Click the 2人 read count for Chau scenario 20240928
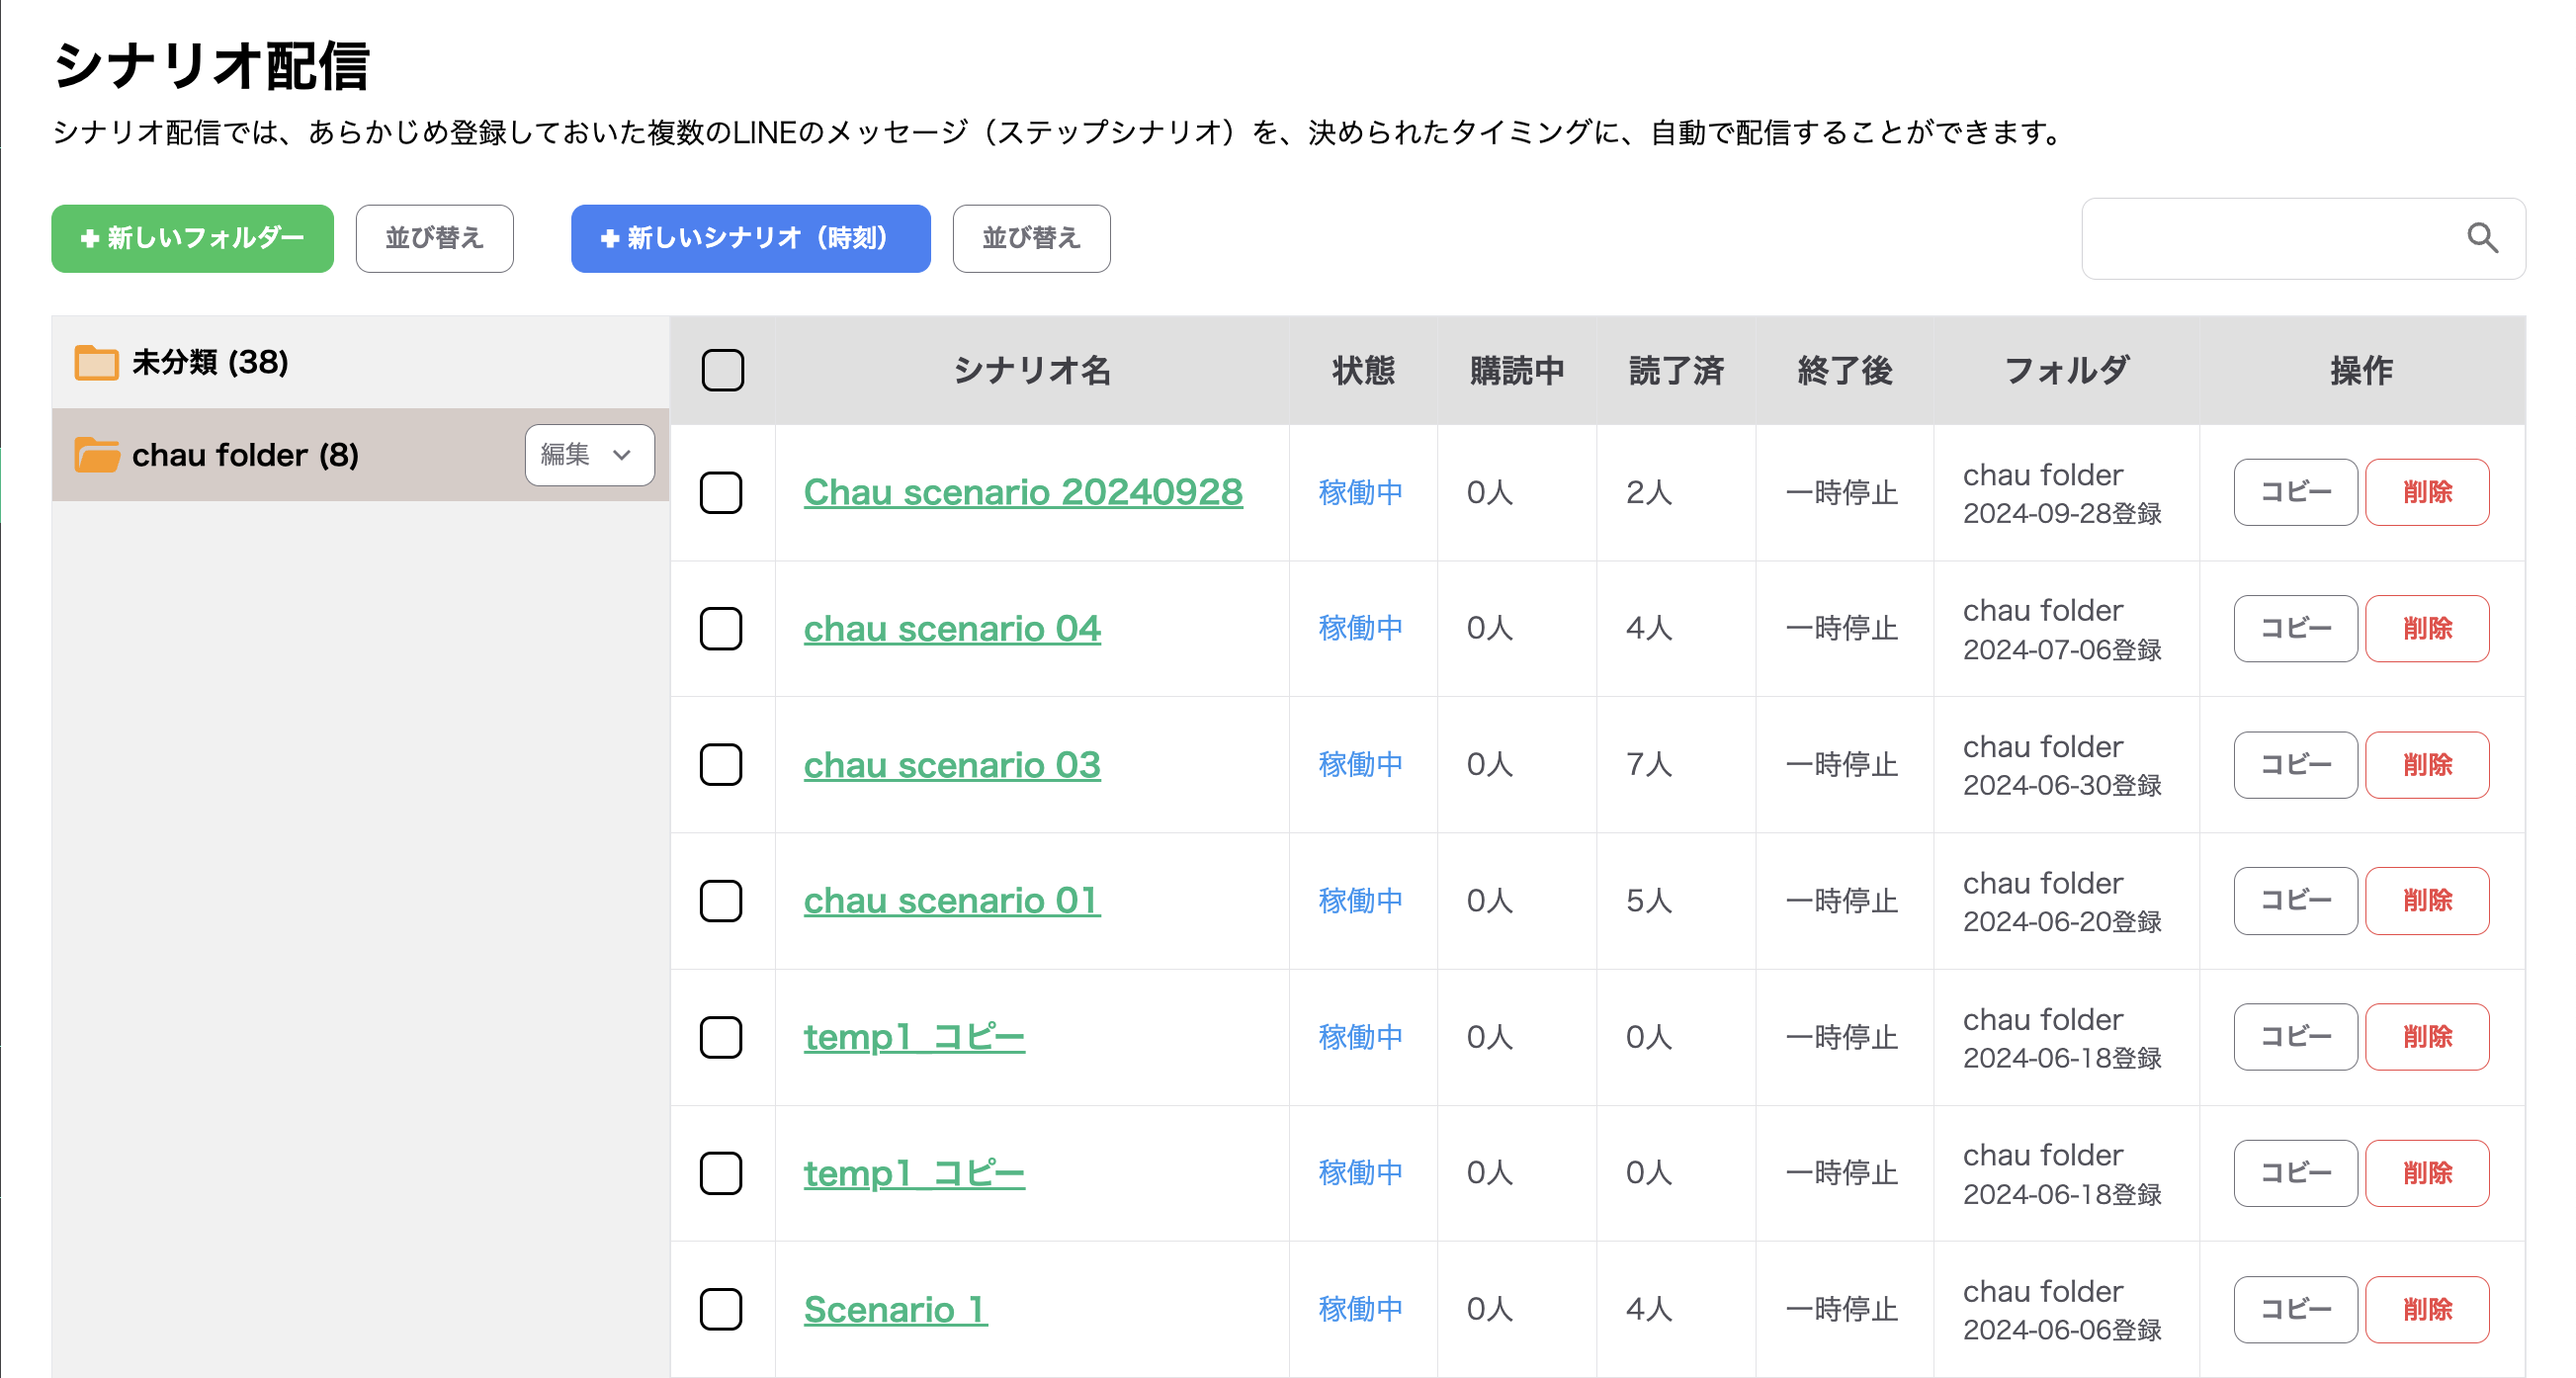This screenshot has width=2576, height=1378. pos(1648,492)
